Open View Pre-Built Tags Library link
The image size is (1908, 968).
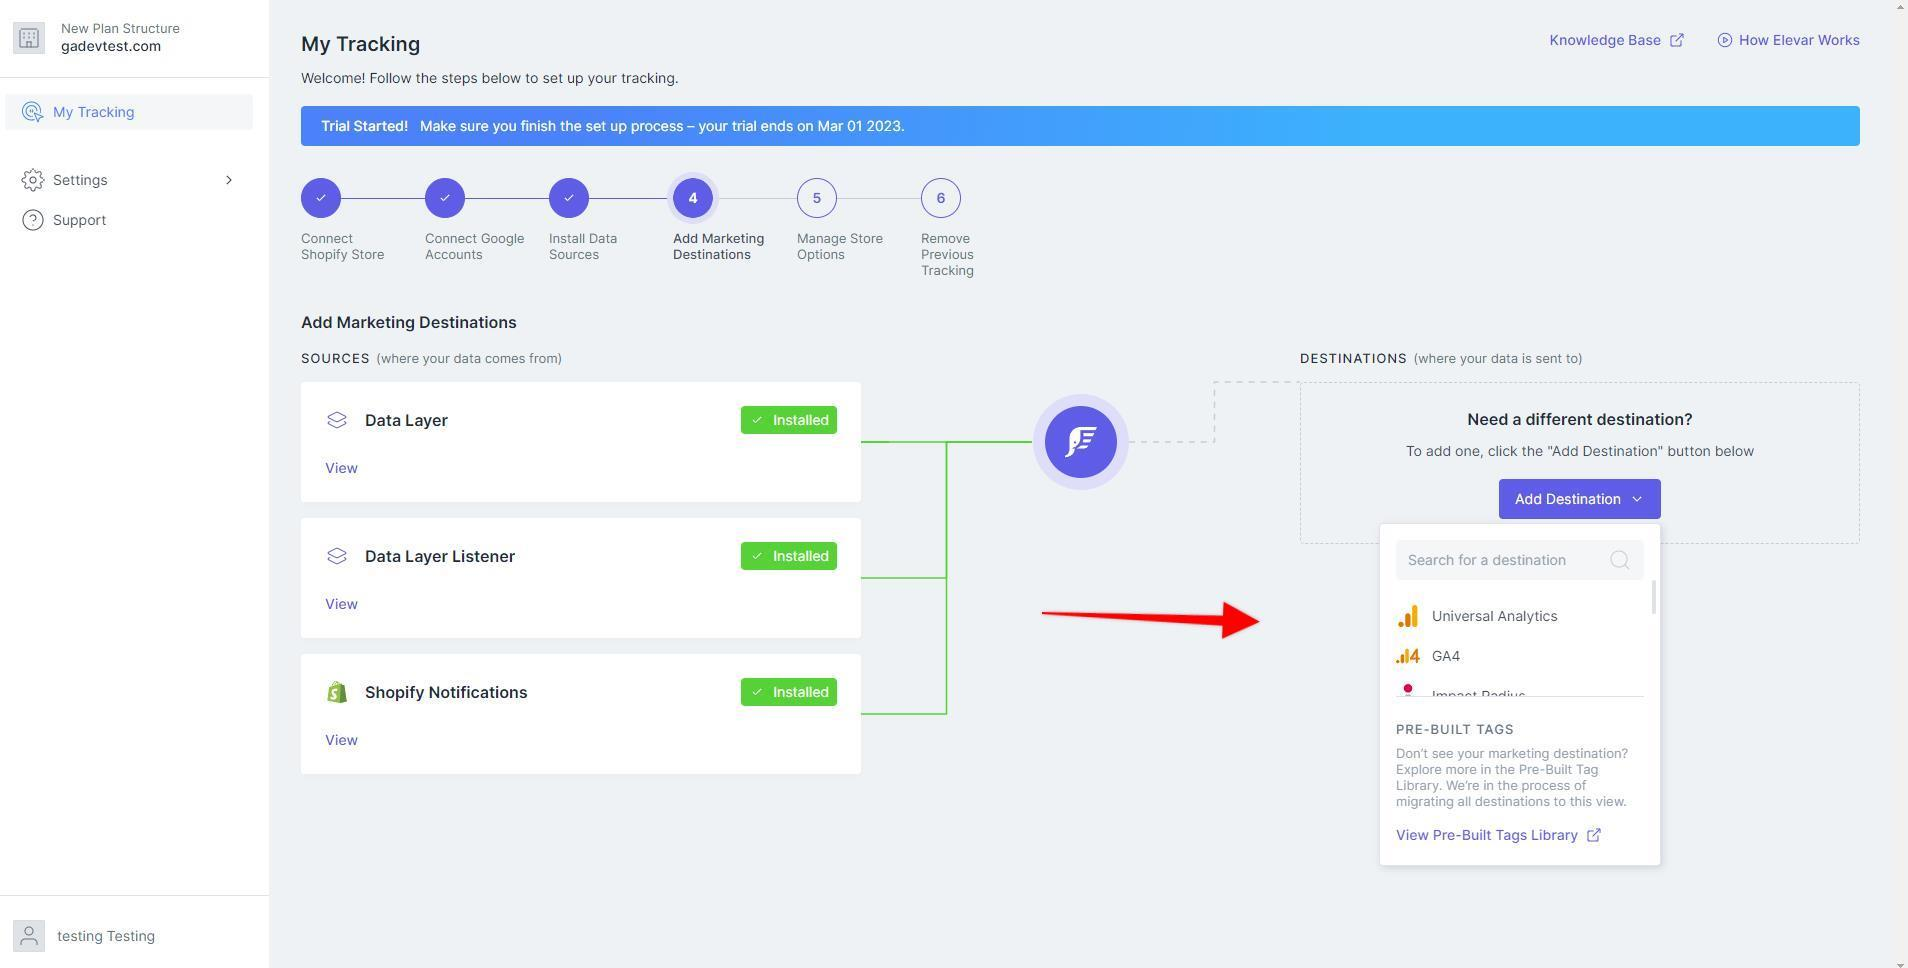click(1498, 835)
